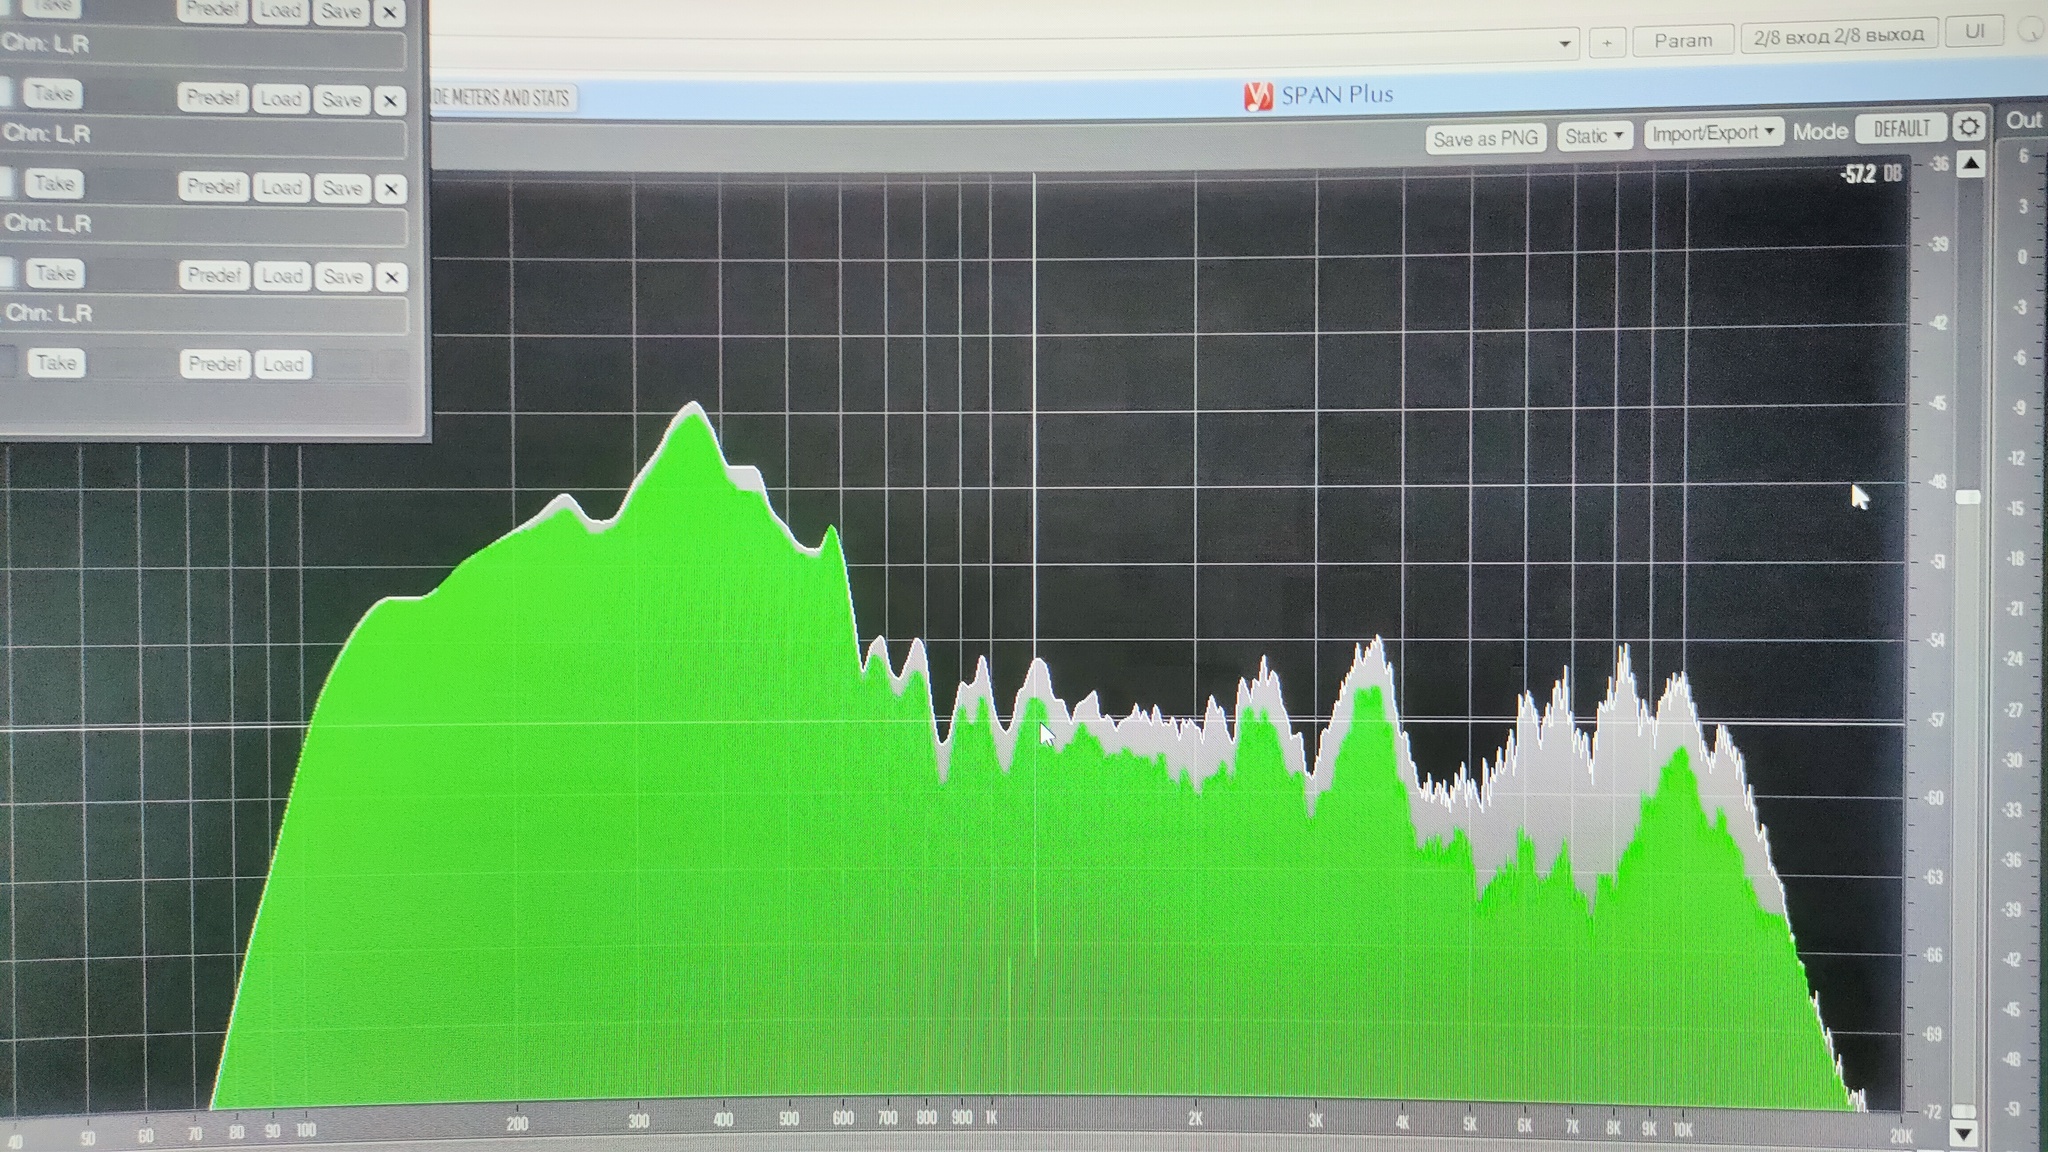Click the 2/8 вход 2/8 выход routing button

click(1839, 35)
